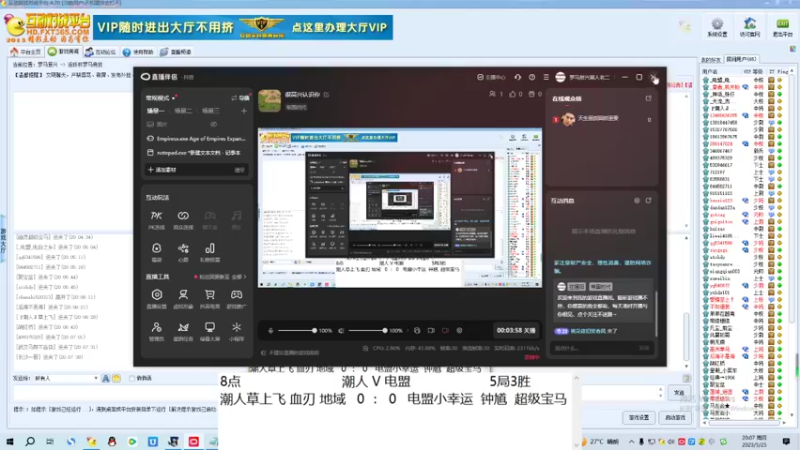The height and width of the screenshot is (450, 800).
Task: Open the admin manager person icon
Action: [157, 331]
